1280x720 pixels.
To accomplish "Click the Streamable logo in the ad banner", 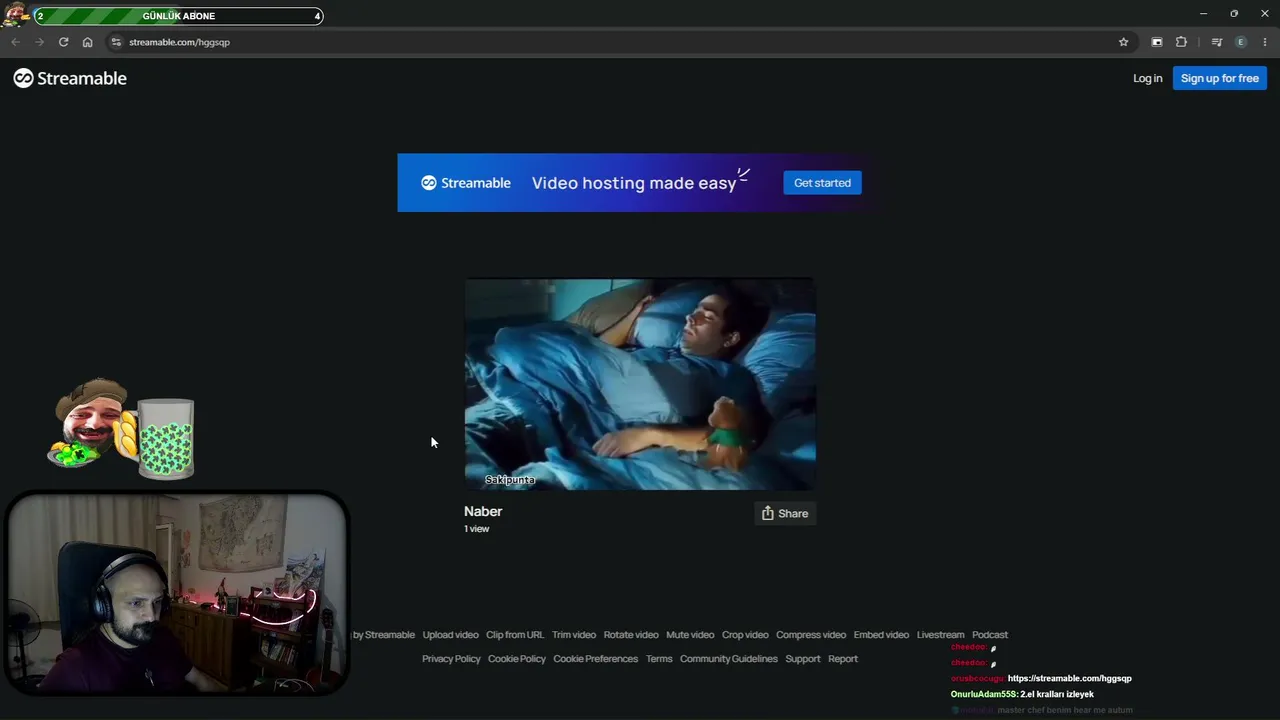I will [466, 183].
